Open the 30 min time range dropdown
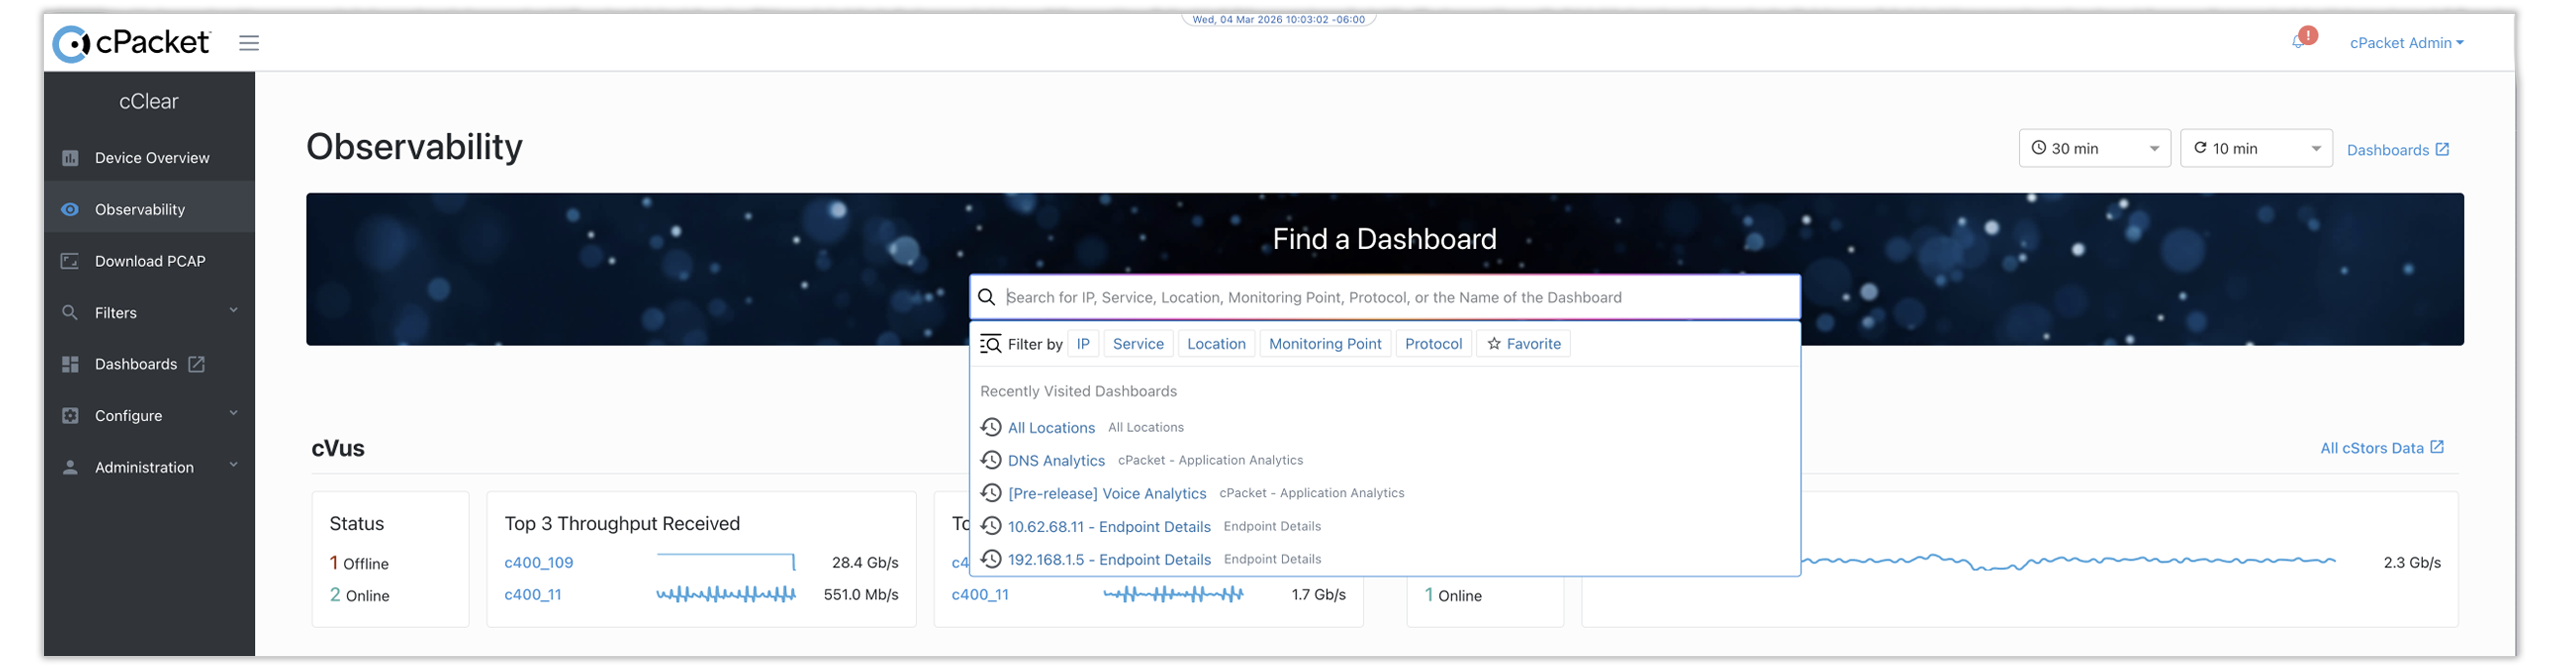 point(2094,149)
